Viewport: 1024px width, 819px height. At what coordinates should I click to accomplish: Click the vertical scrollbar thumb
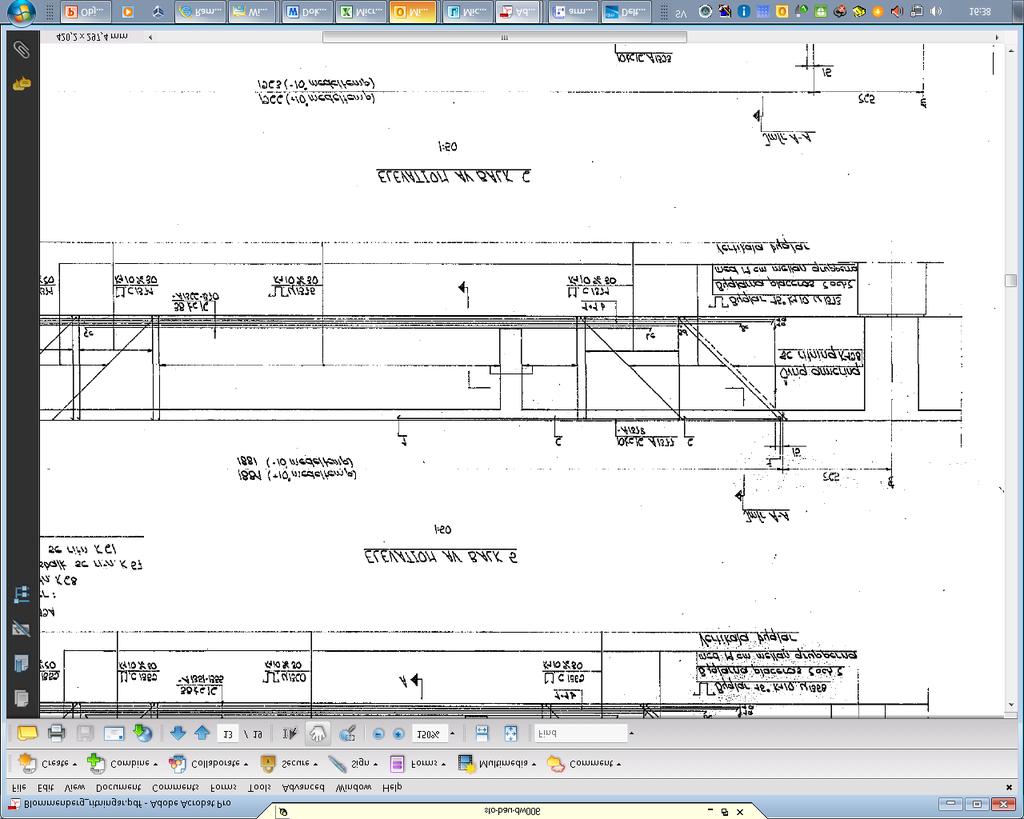pos(1011,280)
